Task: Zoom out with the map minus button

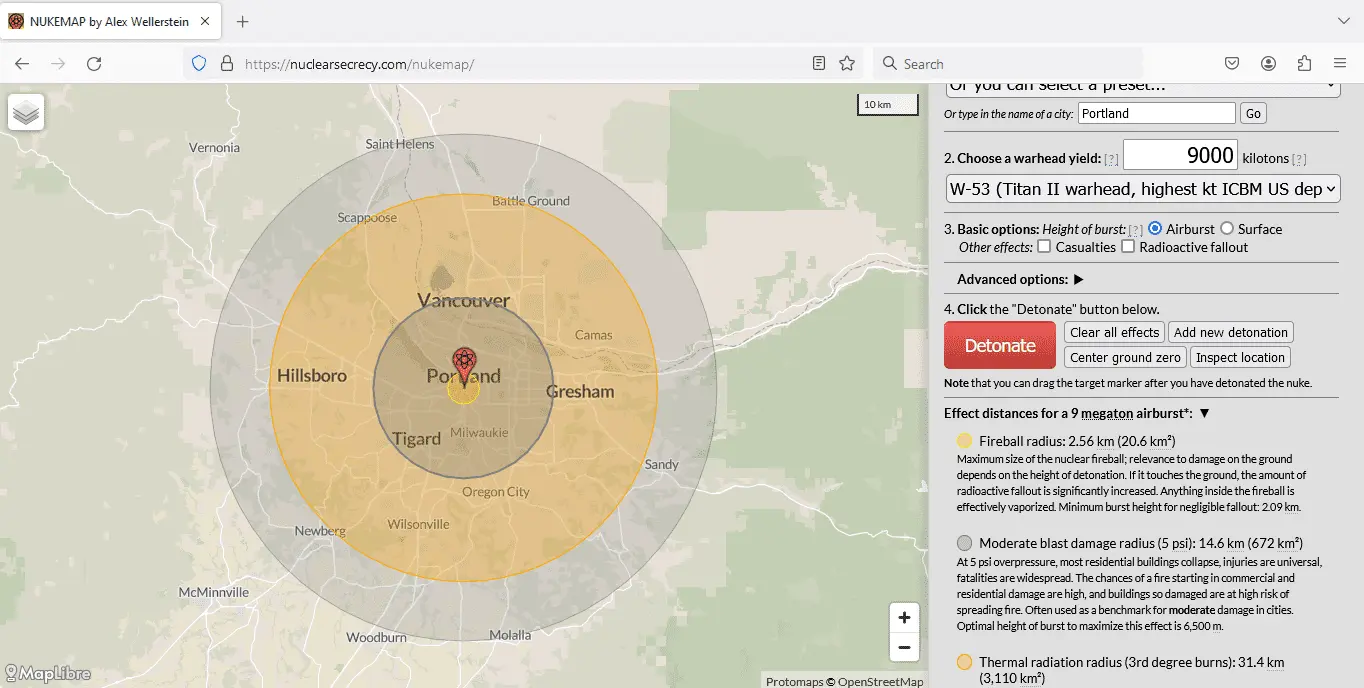Action: point(903,647)
